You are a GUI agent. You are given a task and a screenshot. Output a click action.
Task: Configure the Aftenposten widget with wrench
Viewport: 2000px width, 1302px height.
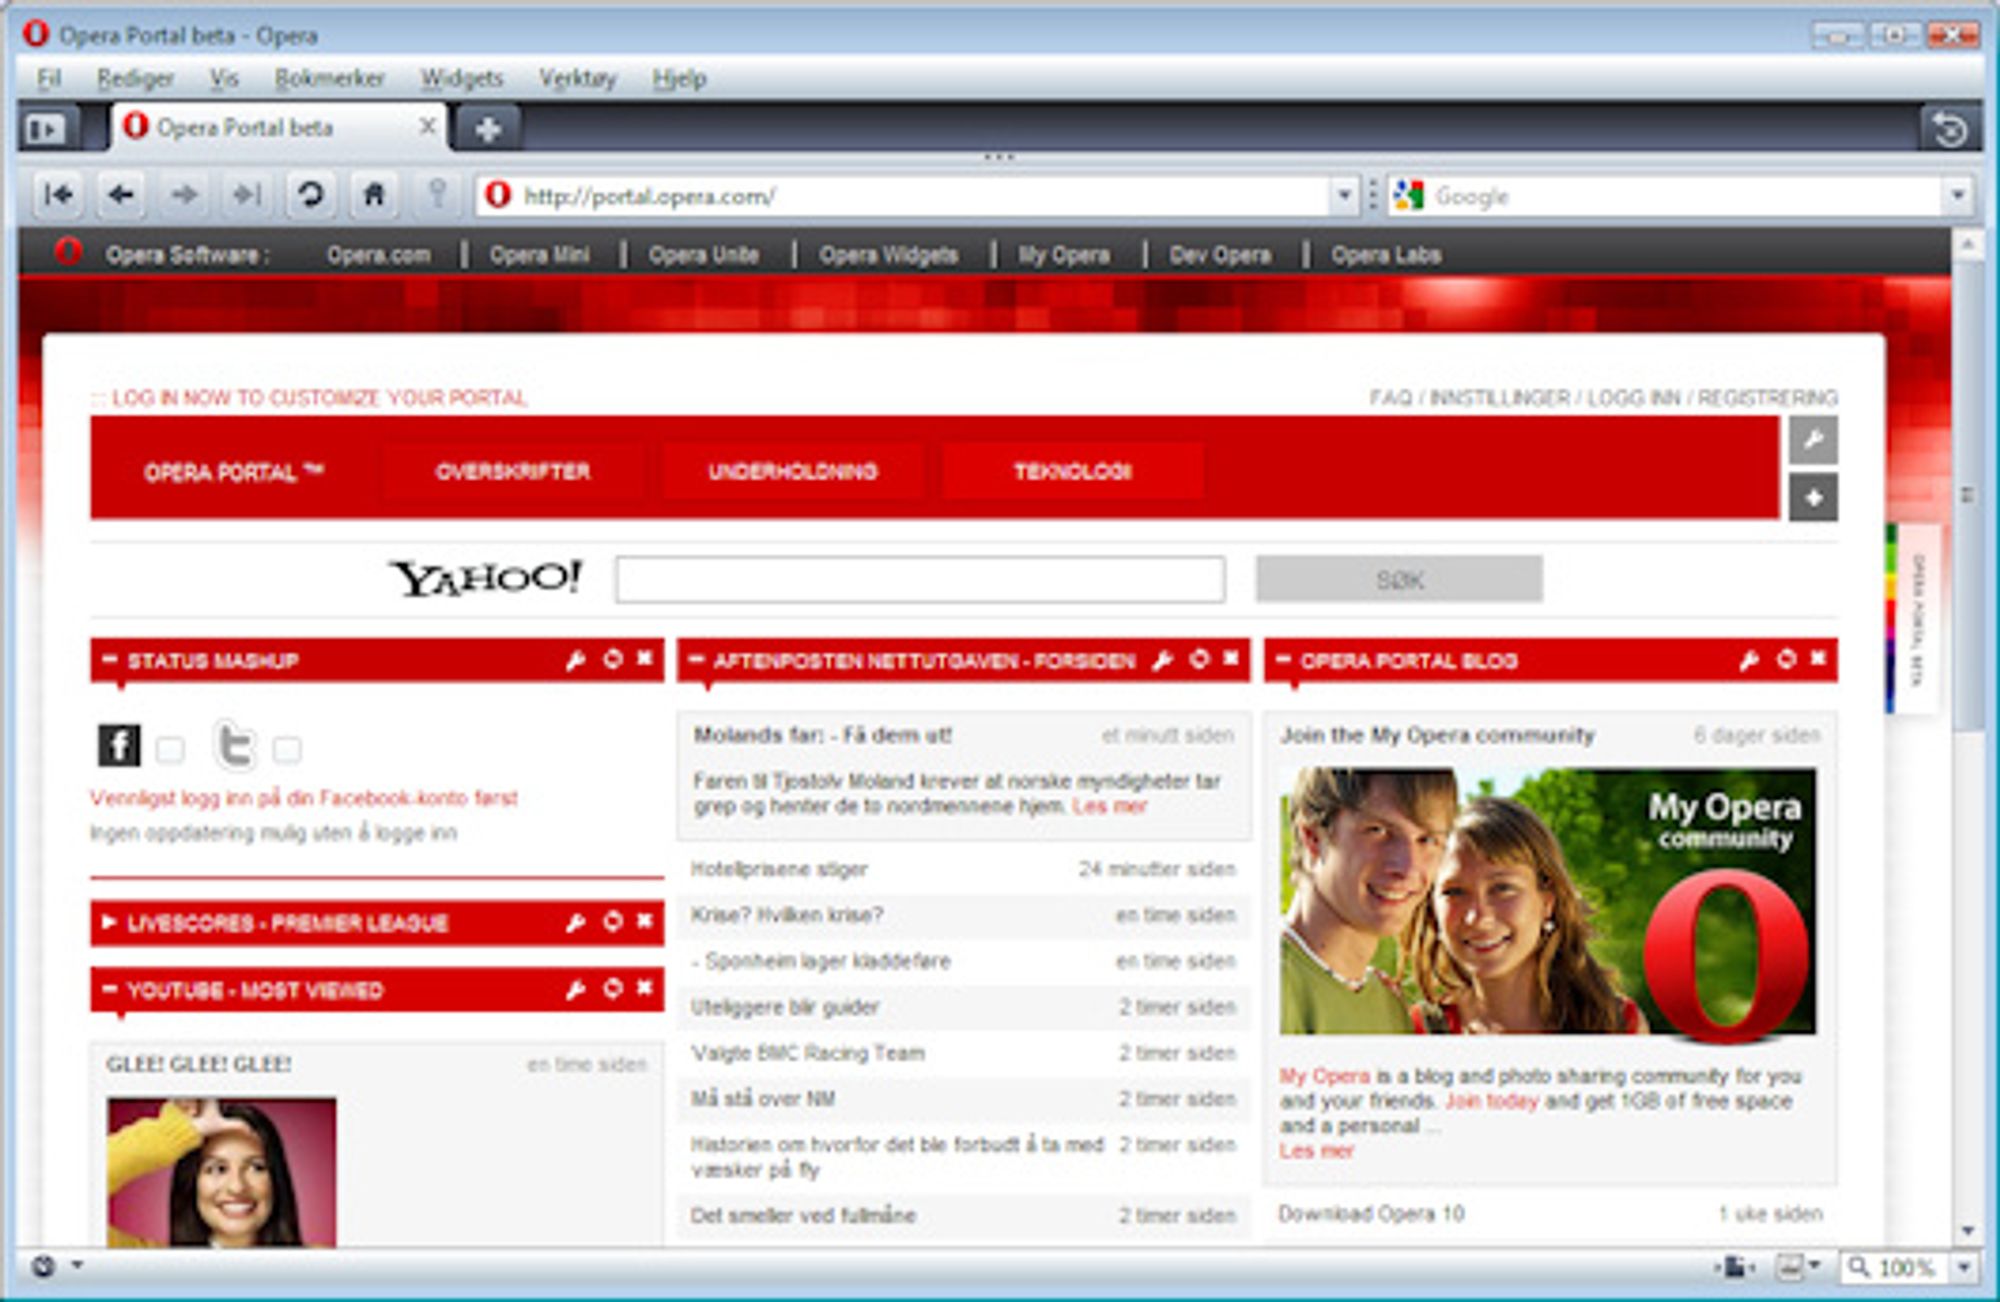(x=1162, y=660)
